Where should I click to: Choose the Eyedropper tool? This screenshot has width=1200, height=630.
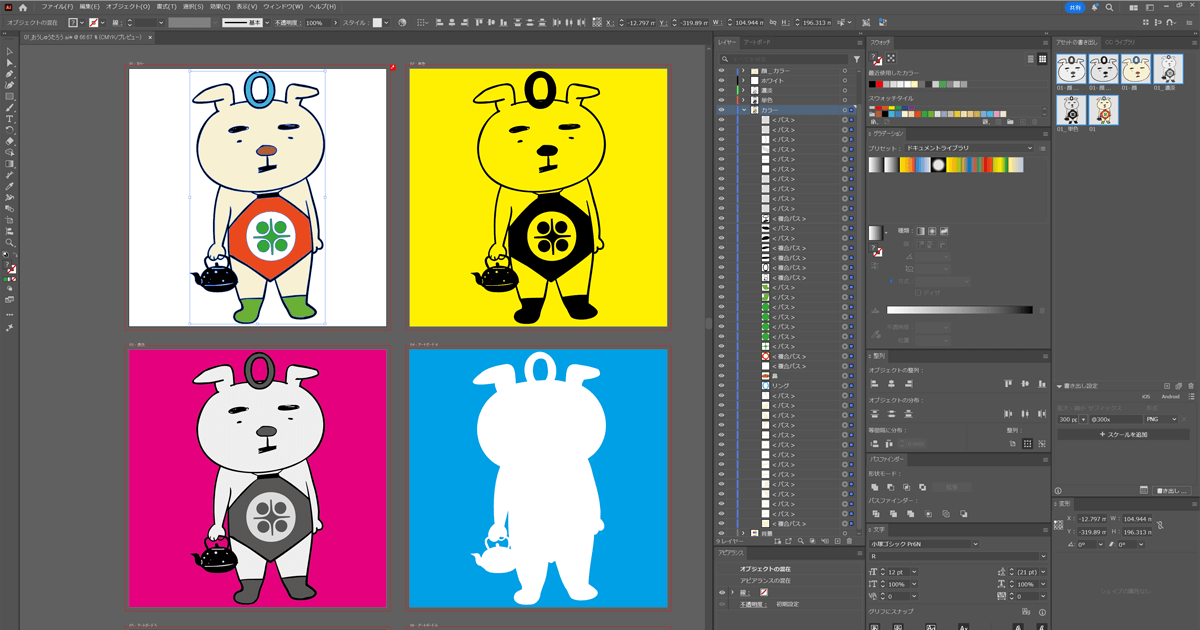point(10,187)
